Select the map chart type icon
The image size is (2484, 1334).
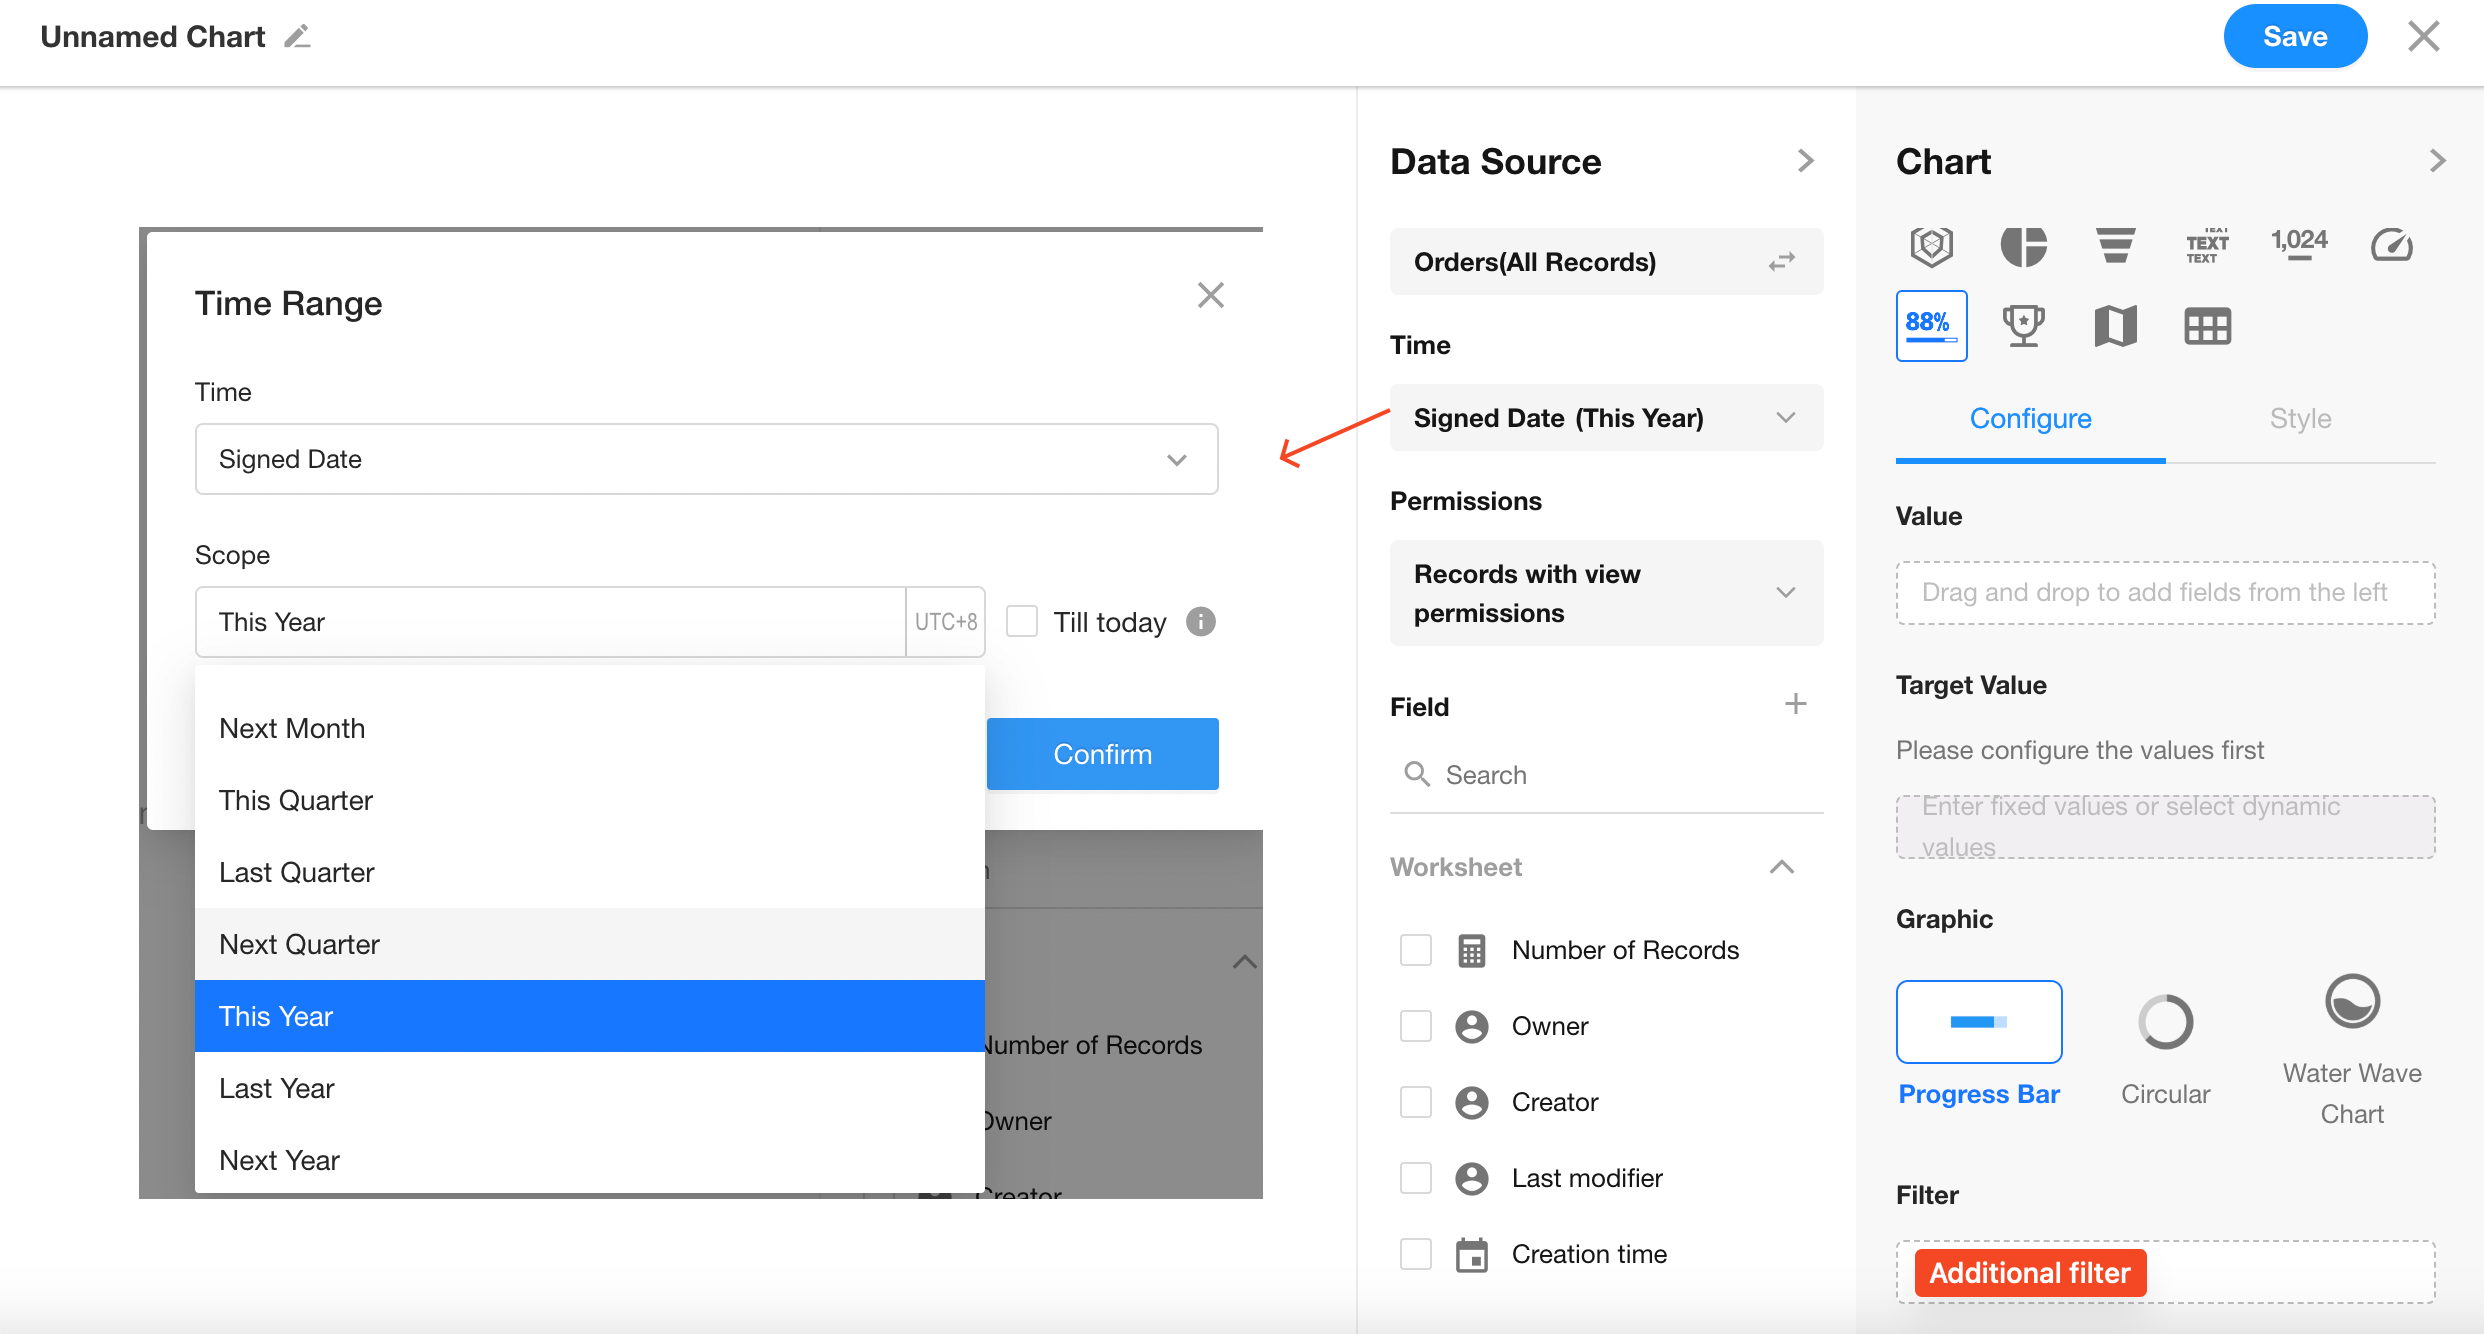point(2115,326)
